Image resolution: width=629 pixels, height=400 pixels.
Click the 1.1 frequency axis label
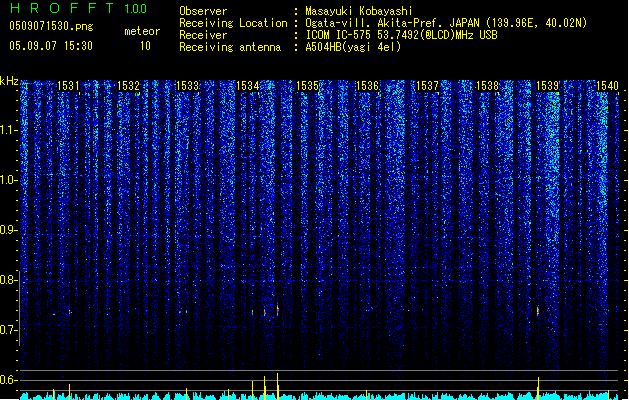[9, 130]
